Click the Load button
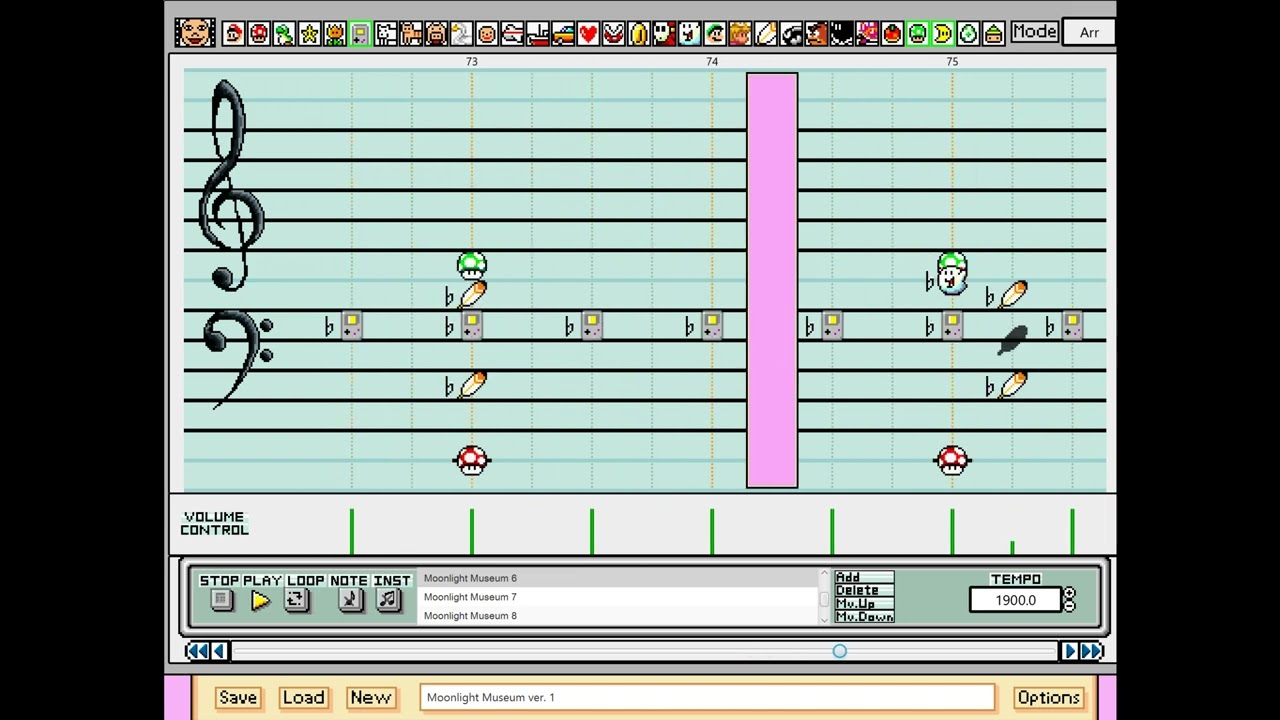This screenshot has width=1280, height=720. click(303, 697)
